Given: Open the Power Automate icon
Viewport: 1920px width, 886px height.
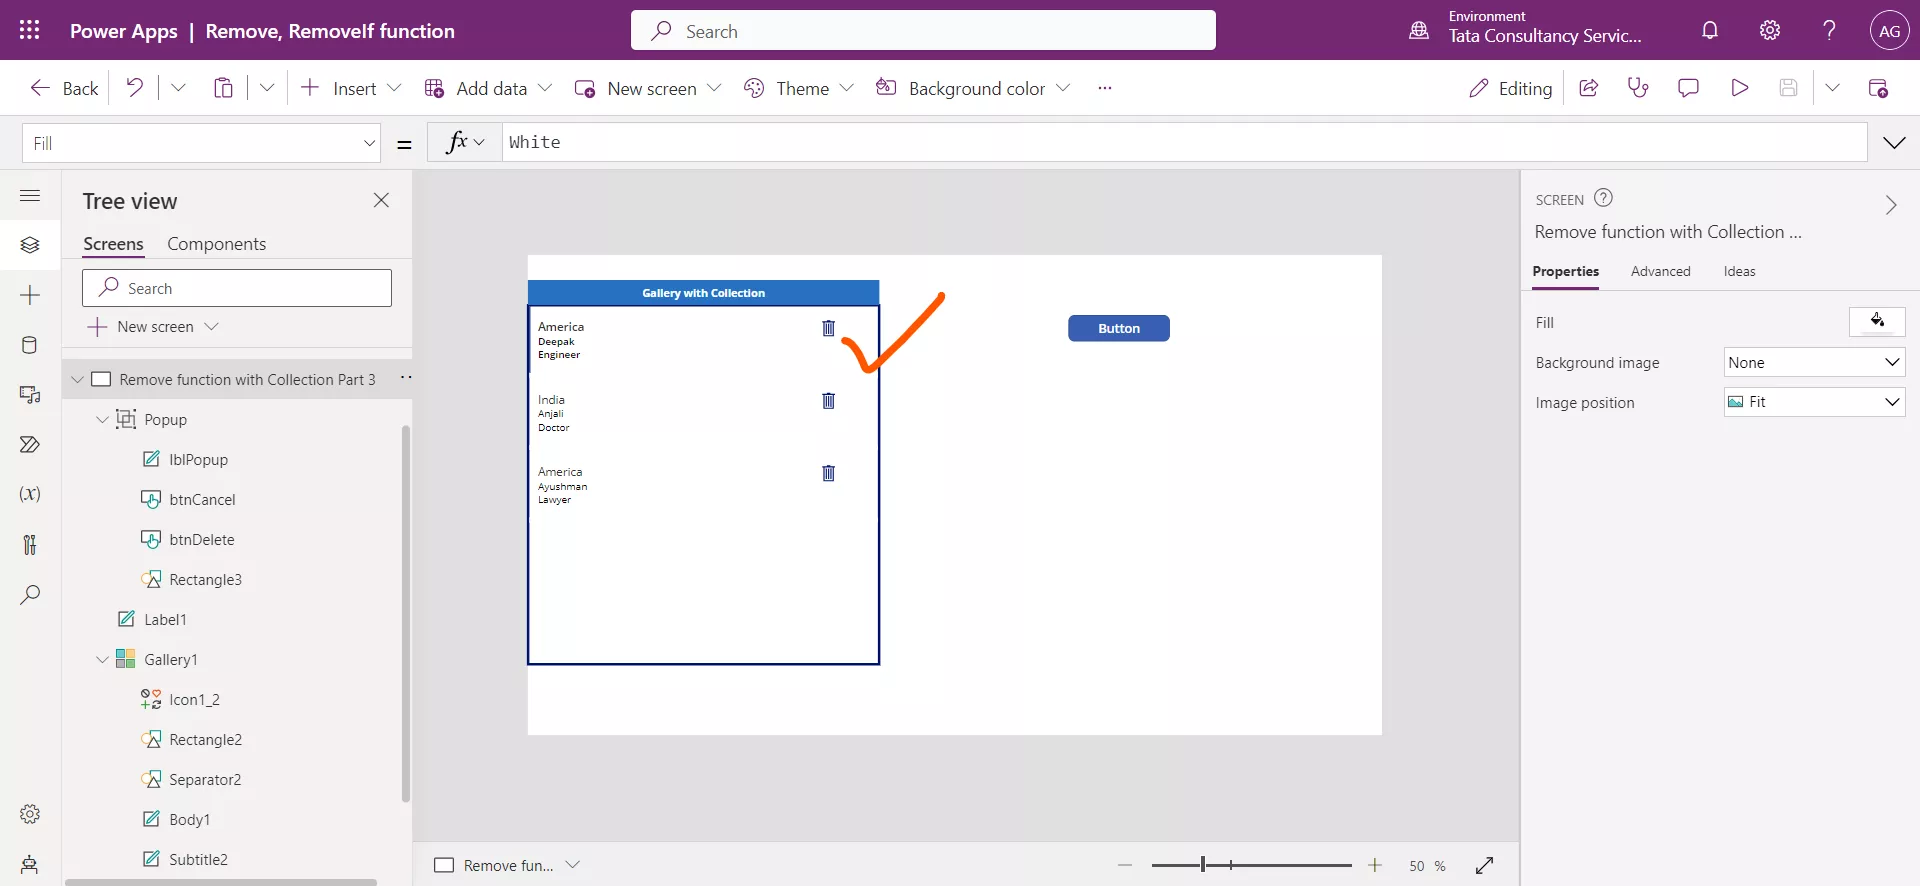Looking at the screenshot, I should click(x=30, y=445).
